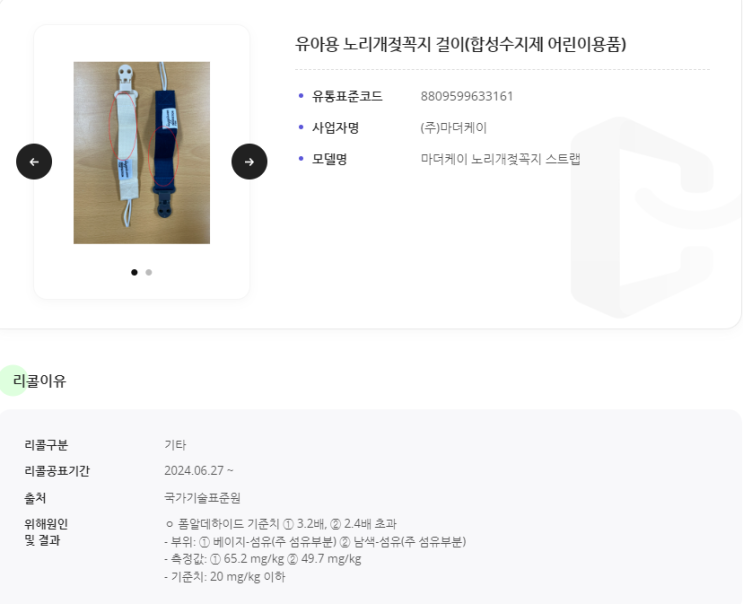Click the business name (주)마더케이
This screenshot has width=743, height=604.
click(453, 128)
